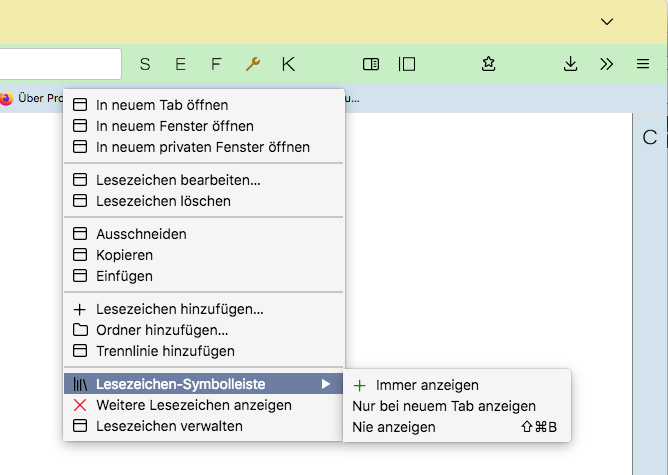
Task: Click the wrench developer tools icon
Action: tap(252, 64)
